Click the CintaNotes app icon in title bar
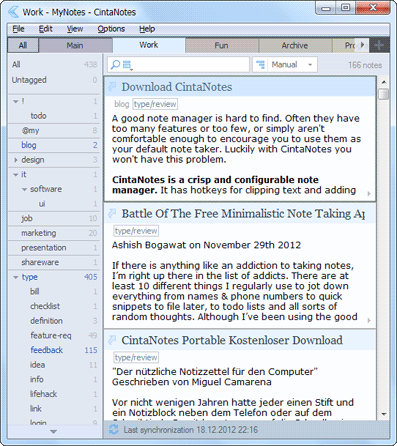 [x=14, y=12]
